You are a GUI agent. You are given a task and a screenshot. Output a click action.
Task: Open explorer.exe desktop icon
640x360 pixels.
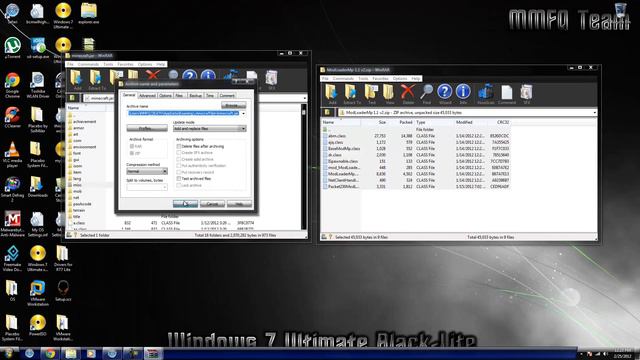point(89,13)
